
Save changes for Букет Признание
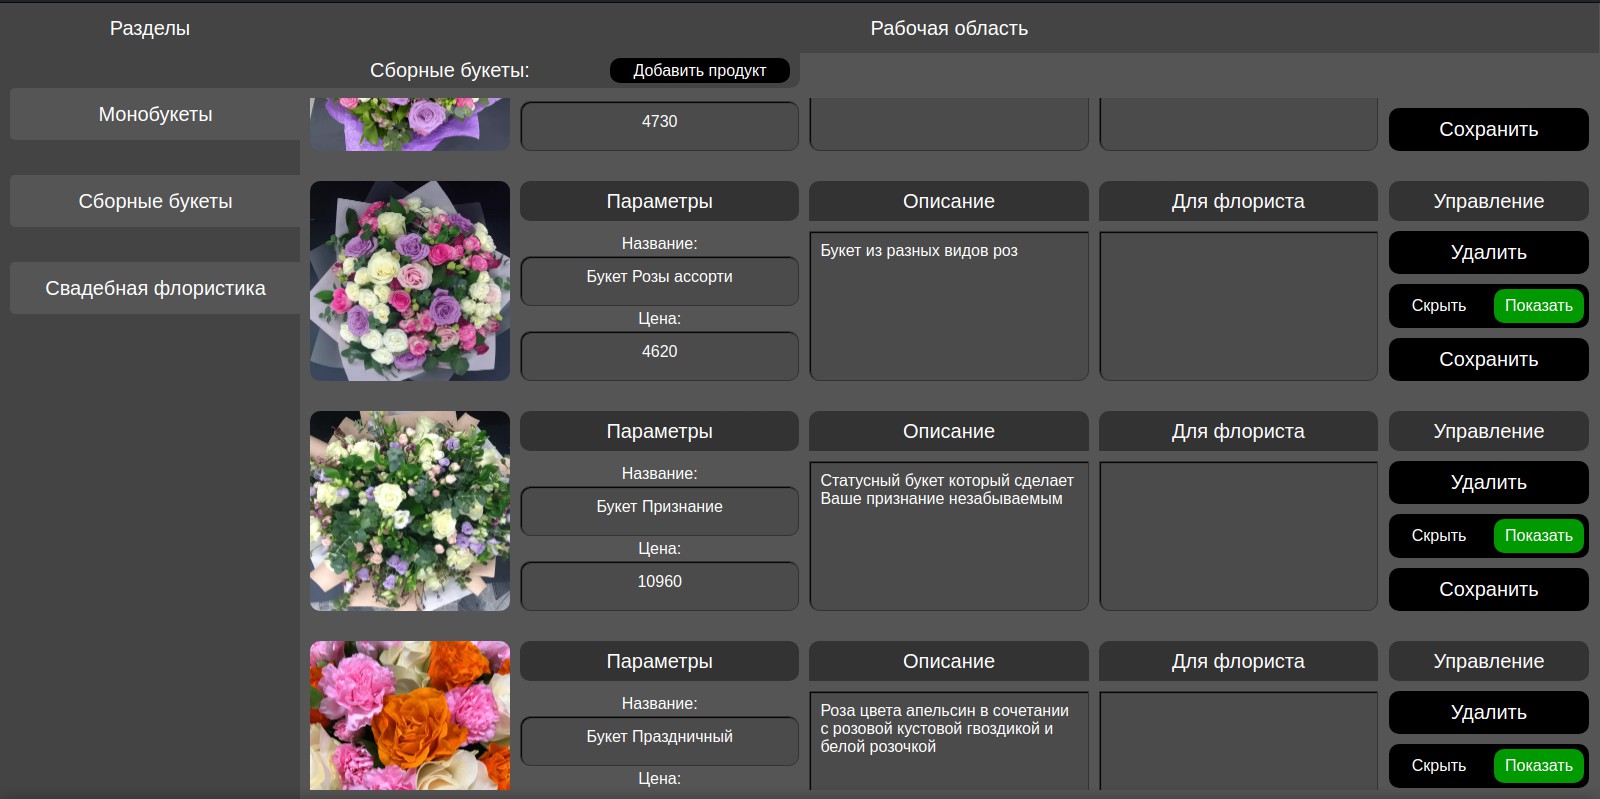pos(1489,589)
